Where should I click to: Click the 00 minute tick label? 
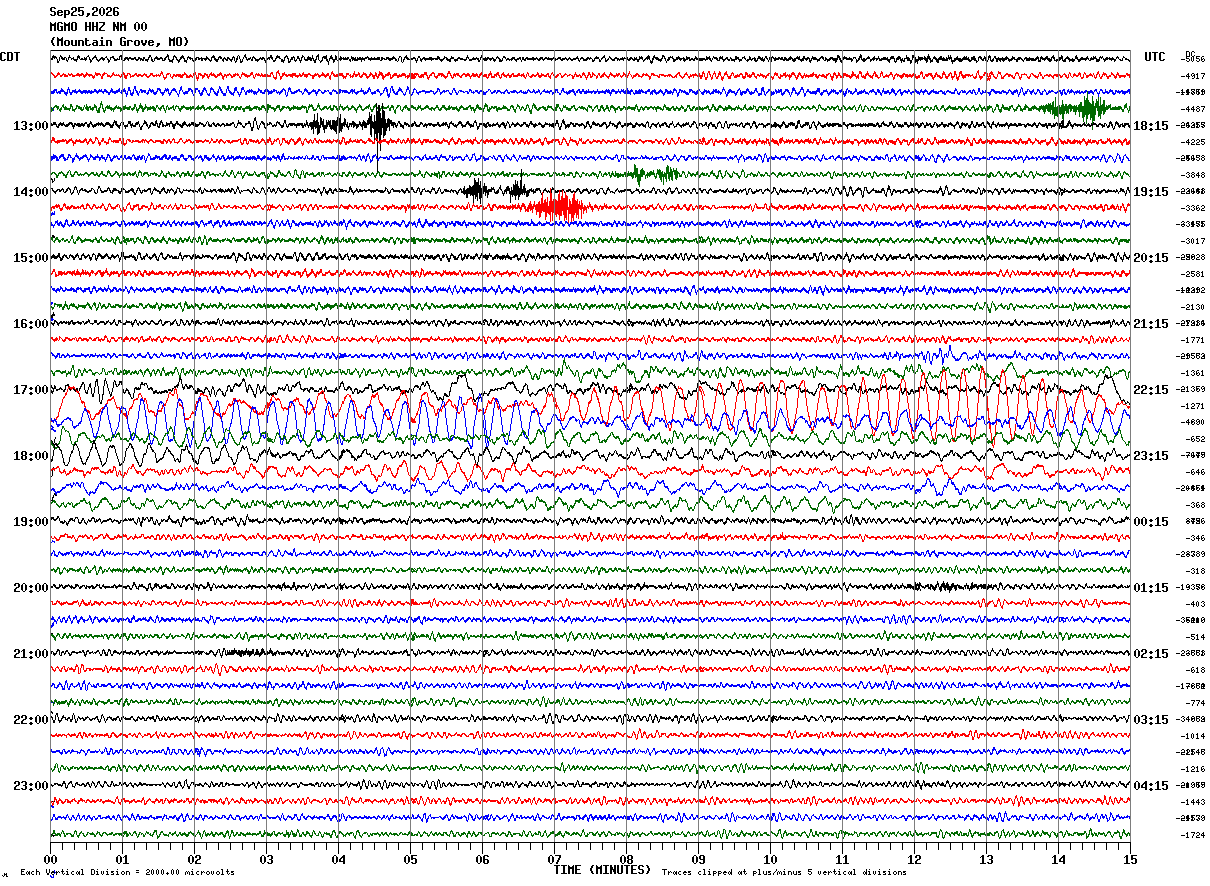click(50, 859)
